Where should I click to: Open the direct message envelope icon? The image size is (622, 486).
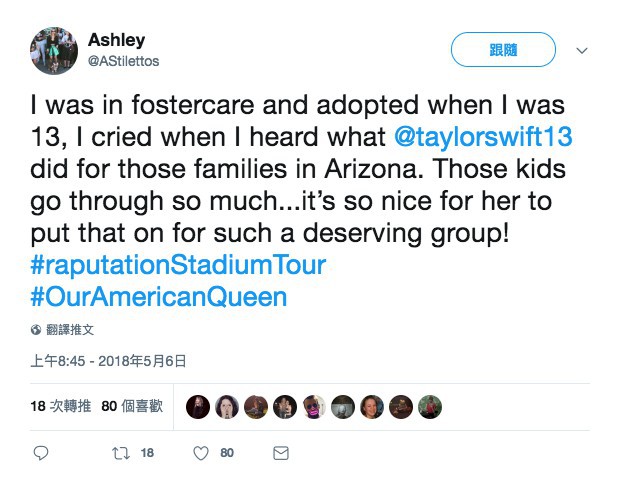click(x=281, y=453)
